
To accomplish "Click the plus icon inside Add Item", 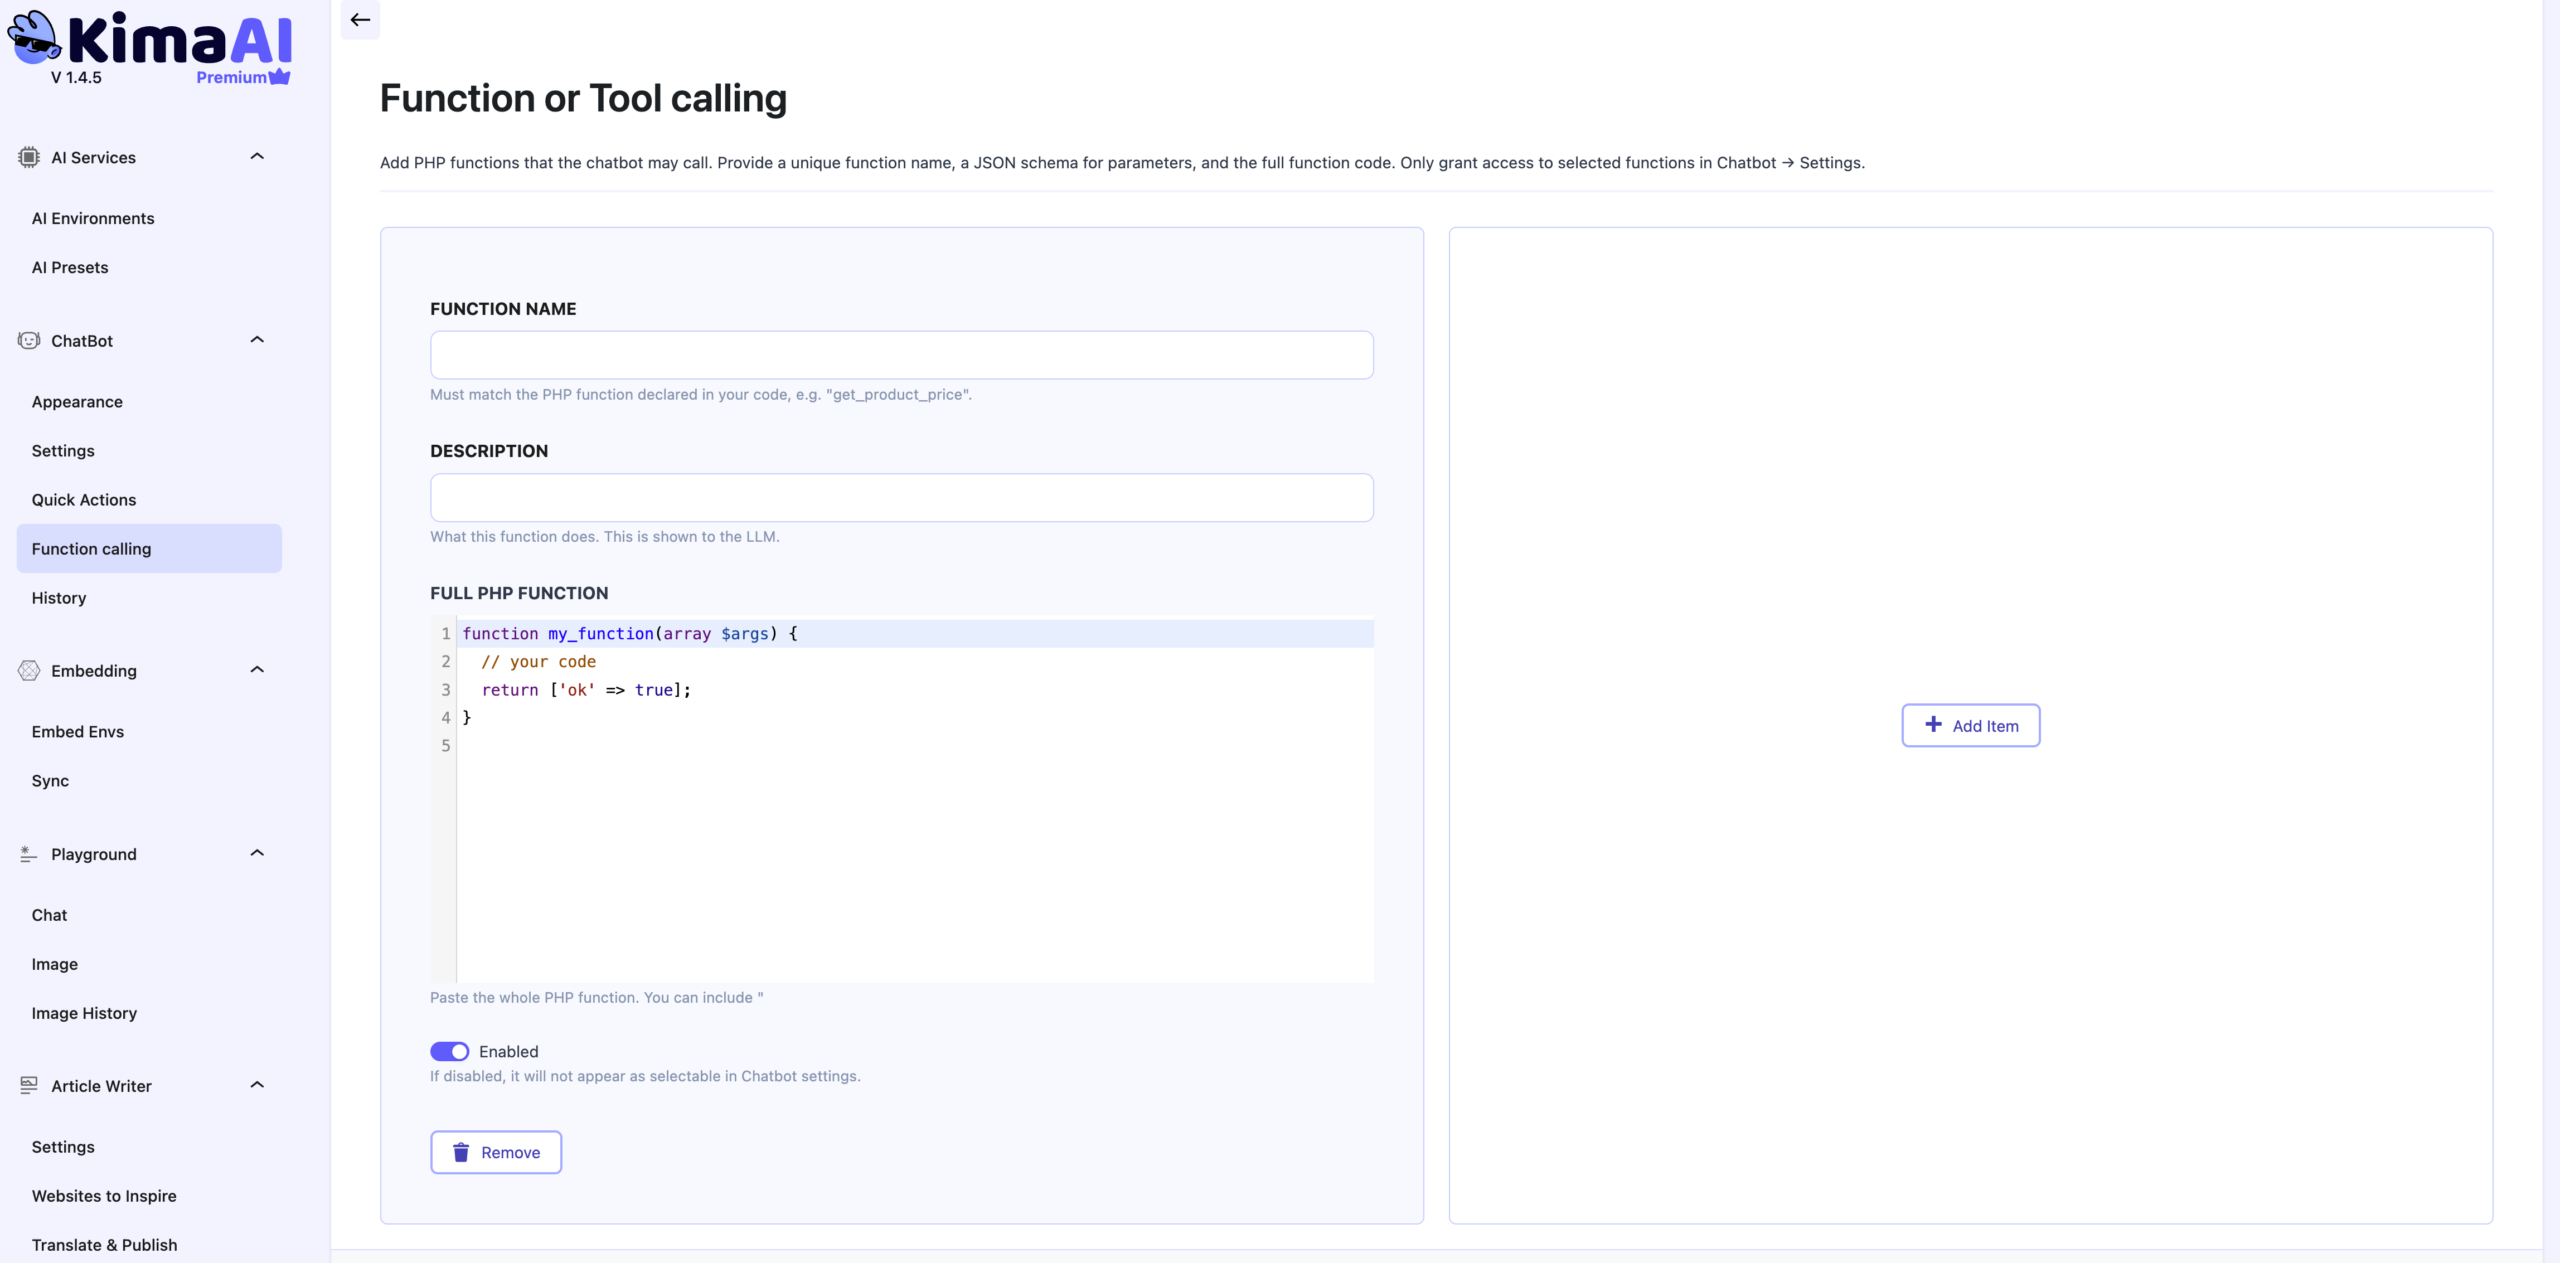I will [1934, 725].
